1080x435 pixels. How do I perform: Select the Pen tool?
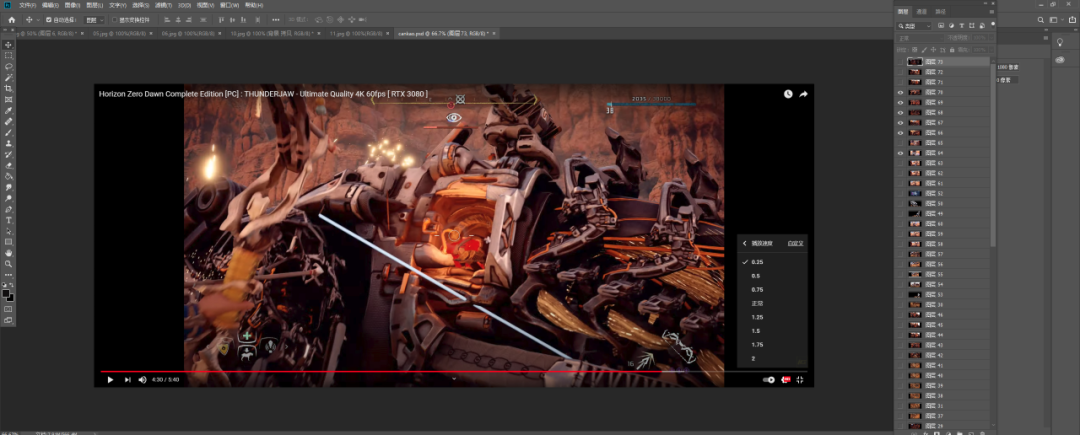(8, 209)
